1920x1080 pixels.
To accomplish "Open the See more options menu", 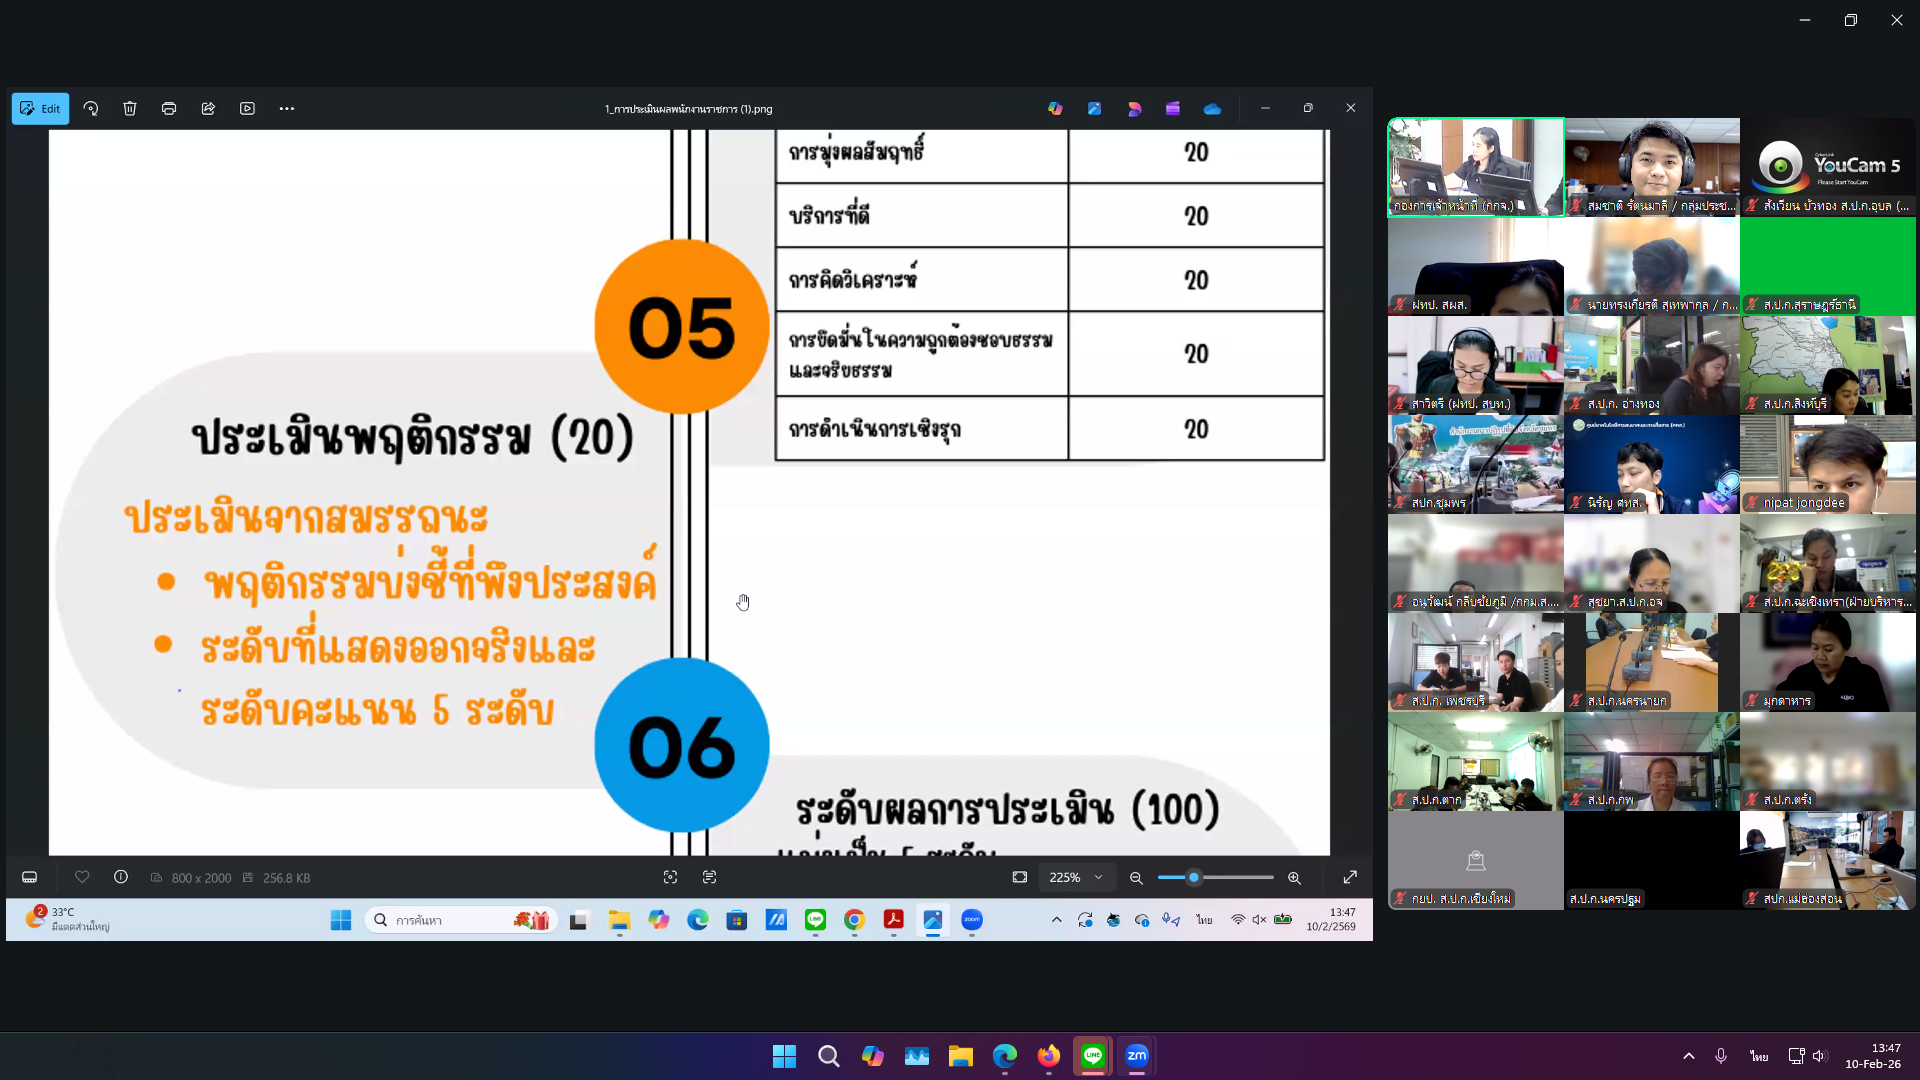I will [x=287, y=108].
